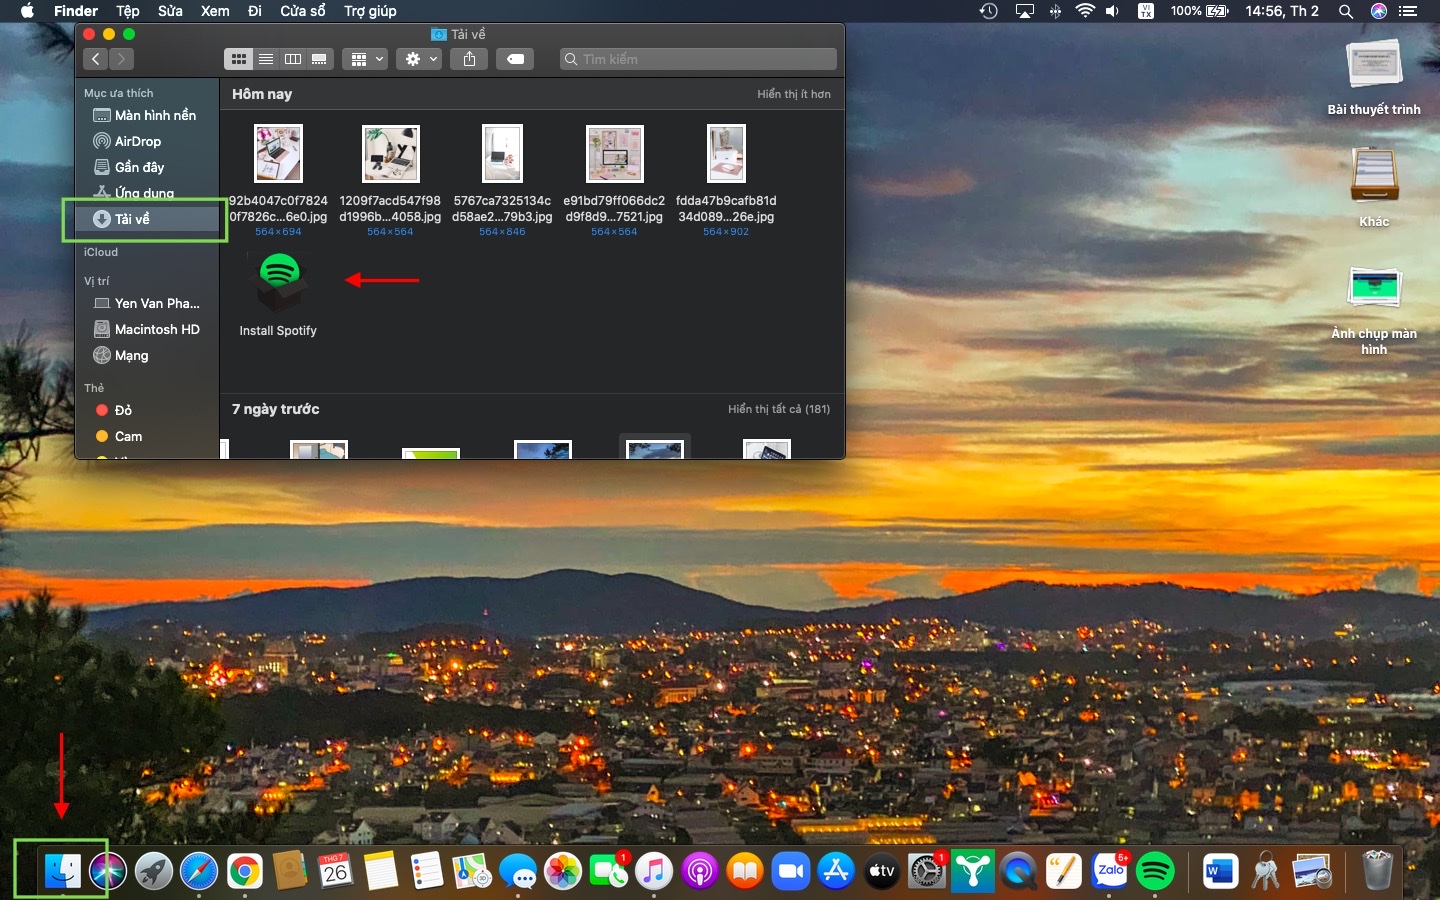
Task: Open Spotify from the dock
Action: coord(1155,871)
